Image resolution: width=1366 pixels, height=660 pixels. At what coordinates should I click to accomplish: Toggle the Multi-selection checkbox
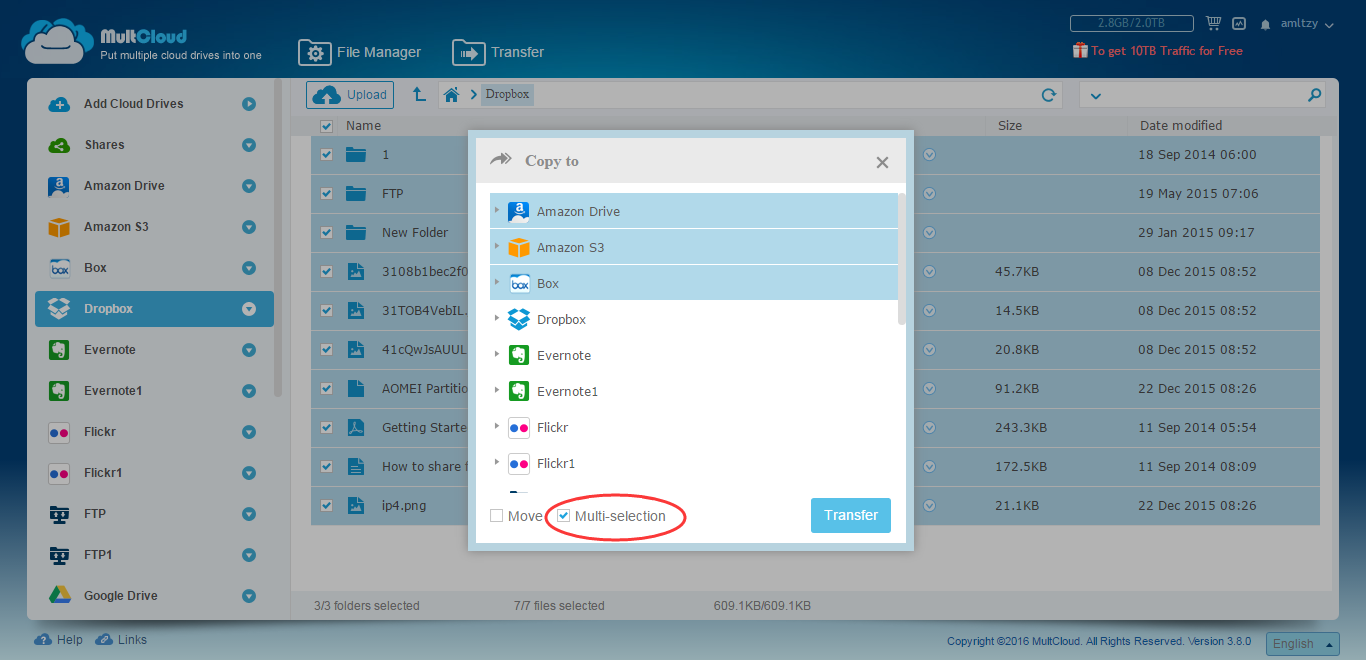(x=563, y=516)
